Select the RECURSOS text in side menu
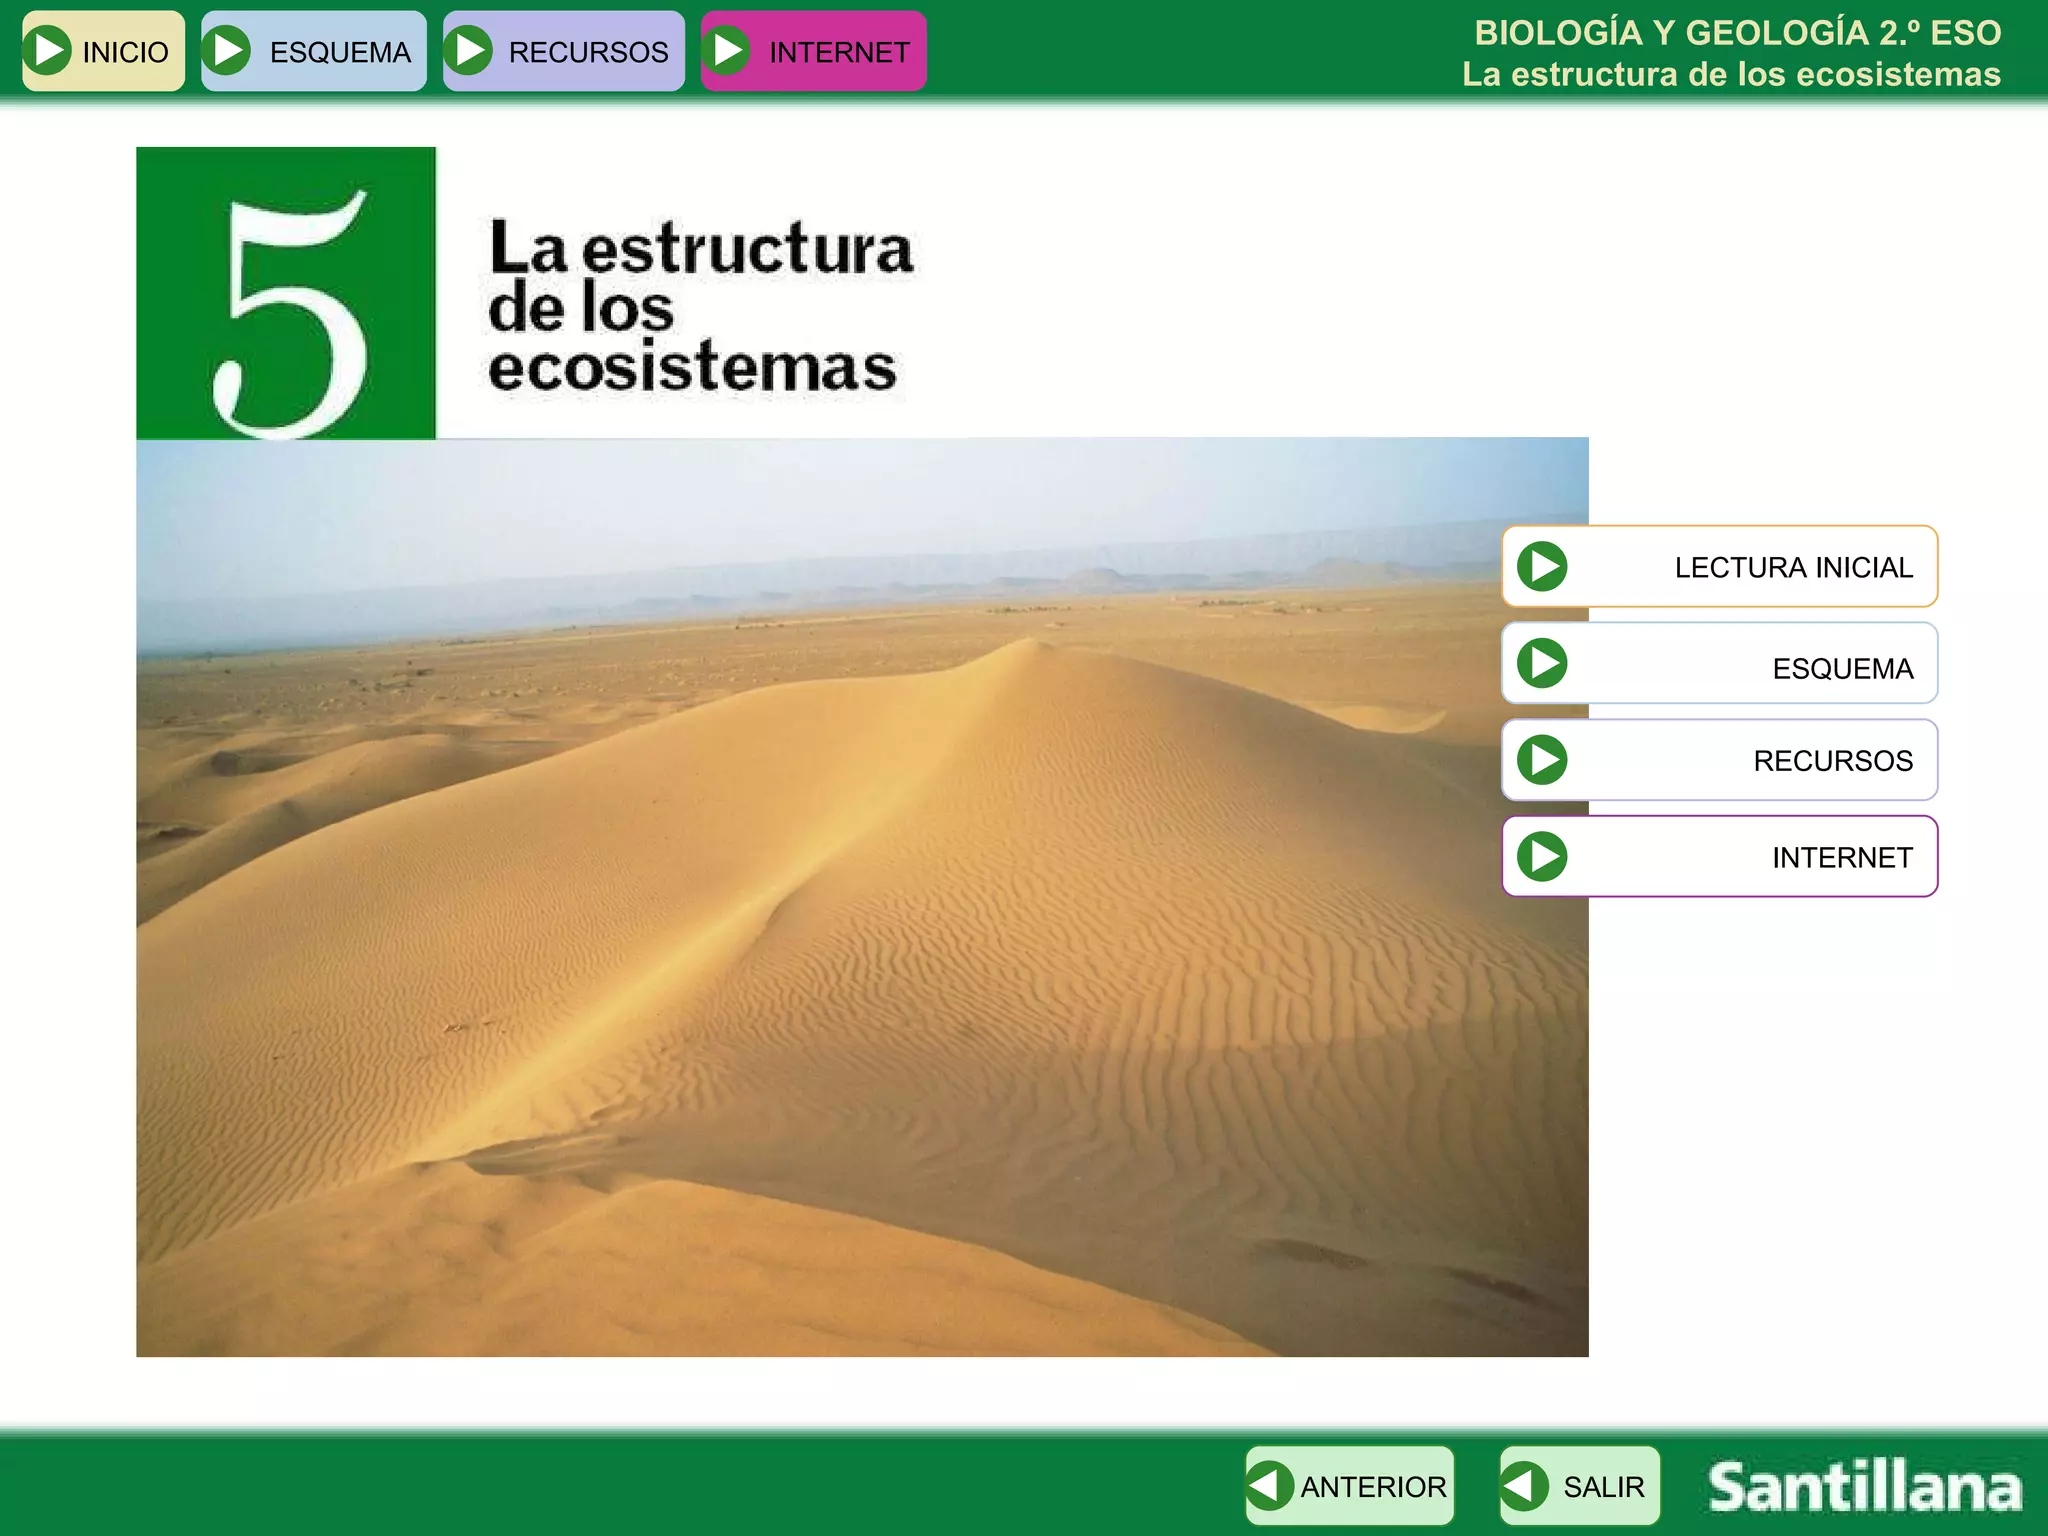This screenshot has height=1536, width=2048. pos(1832,761)
